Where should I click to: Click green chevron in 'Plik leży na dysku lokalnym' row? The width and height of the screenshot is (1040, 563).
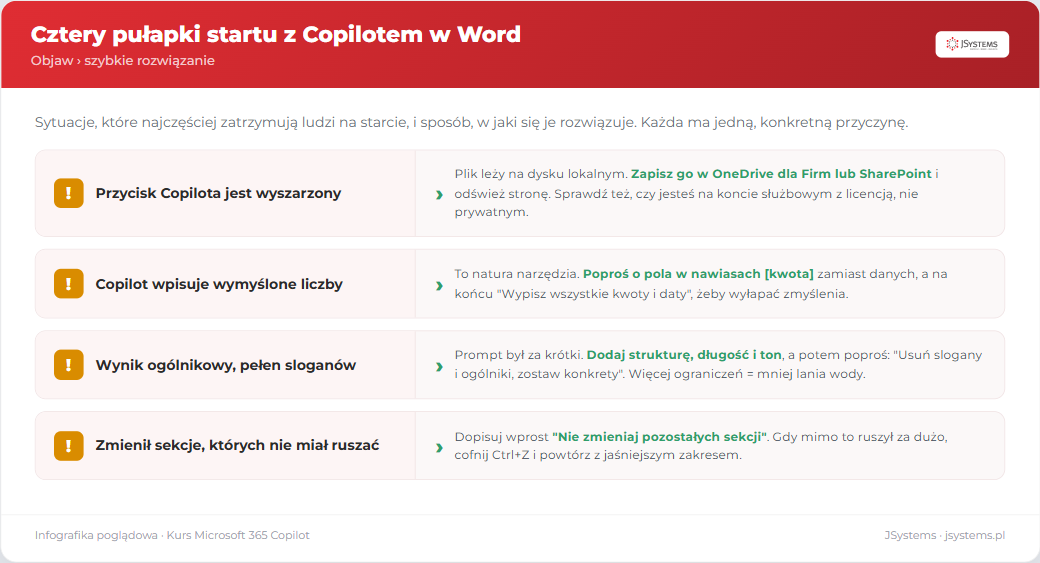coord(439,194)
